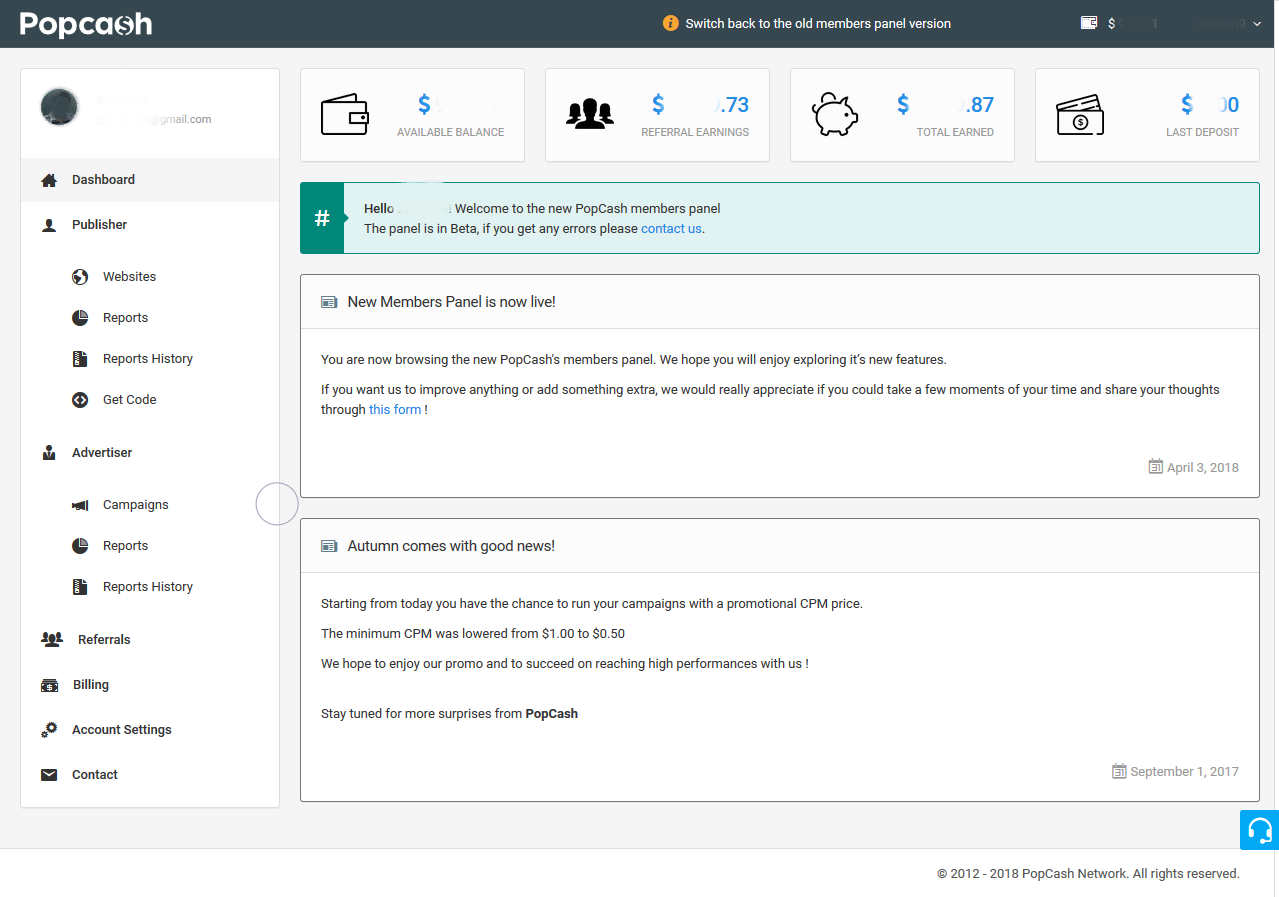Open the Dashboard menu item
The height and width of the screenshot is (897, 1279).
(x=150, y=180)
